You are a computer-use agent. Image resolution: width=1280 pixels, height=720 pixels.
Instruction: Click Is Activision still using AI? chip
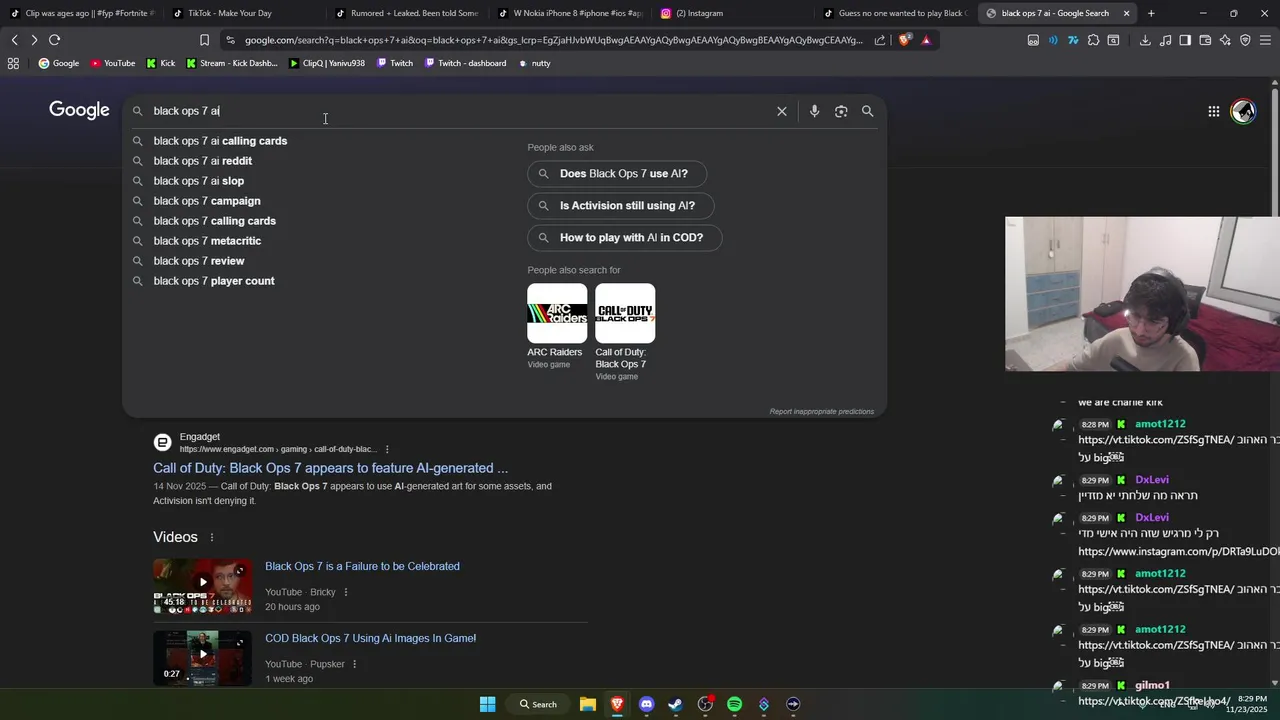(620, 206)
